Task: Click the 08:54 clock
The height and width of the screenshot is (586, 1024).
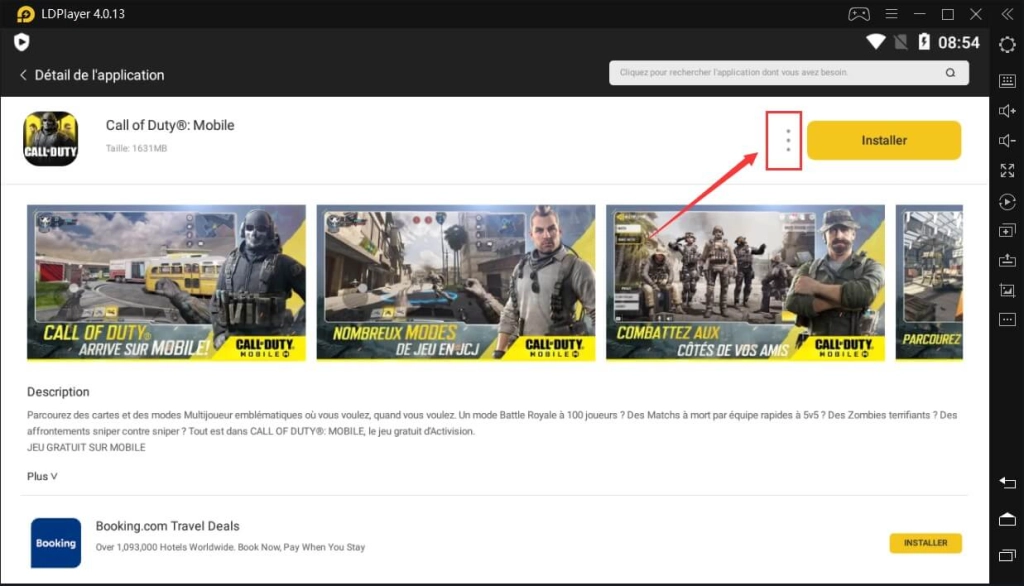Action: pyautogui.click(x=959, y=42)
